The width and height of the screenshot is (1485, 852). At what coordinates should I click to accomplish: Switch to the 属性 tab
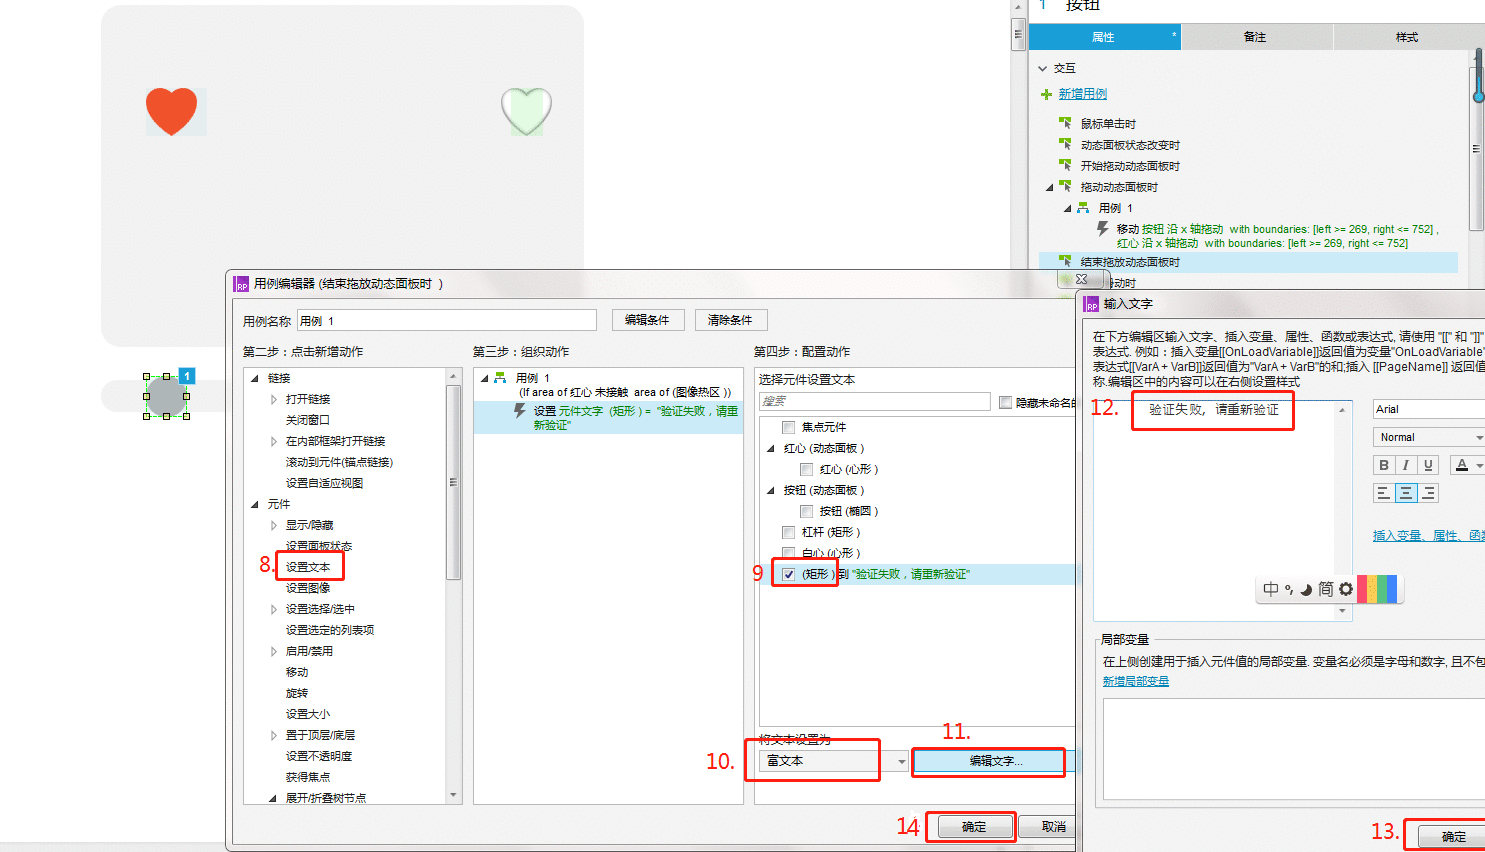[1104, 37]
